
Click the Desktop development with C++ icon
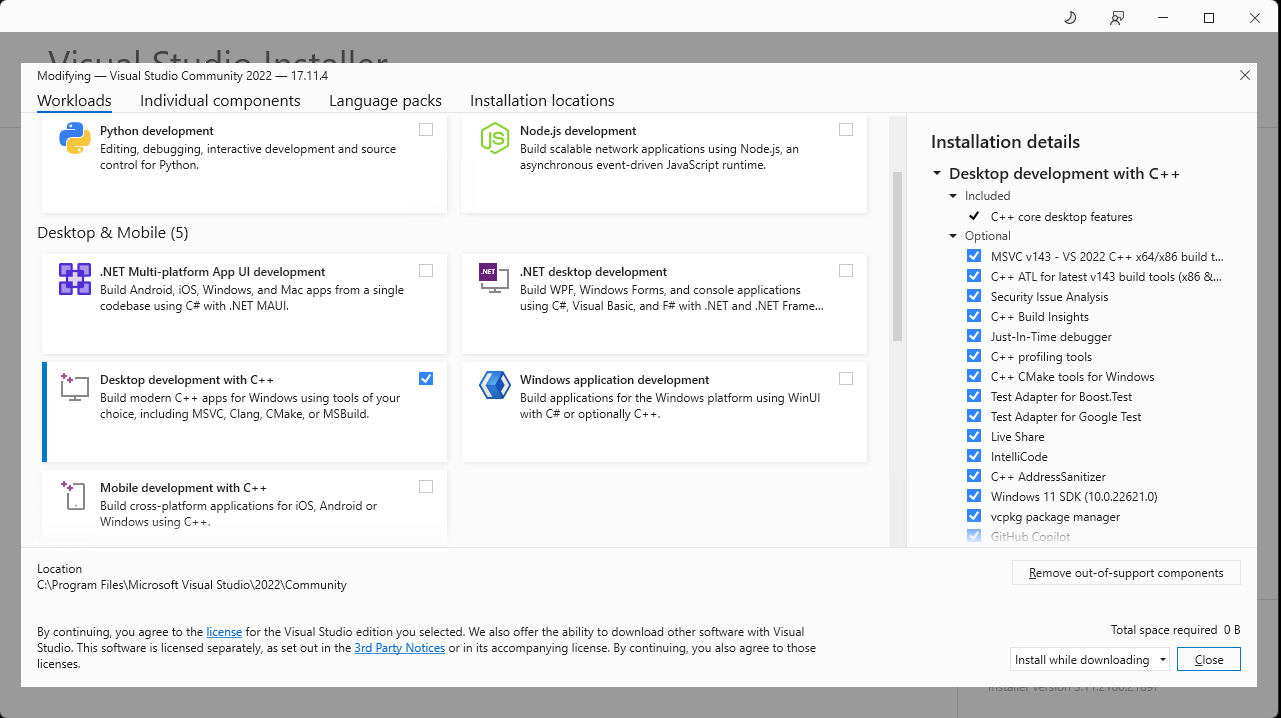(x=75, y=388)
